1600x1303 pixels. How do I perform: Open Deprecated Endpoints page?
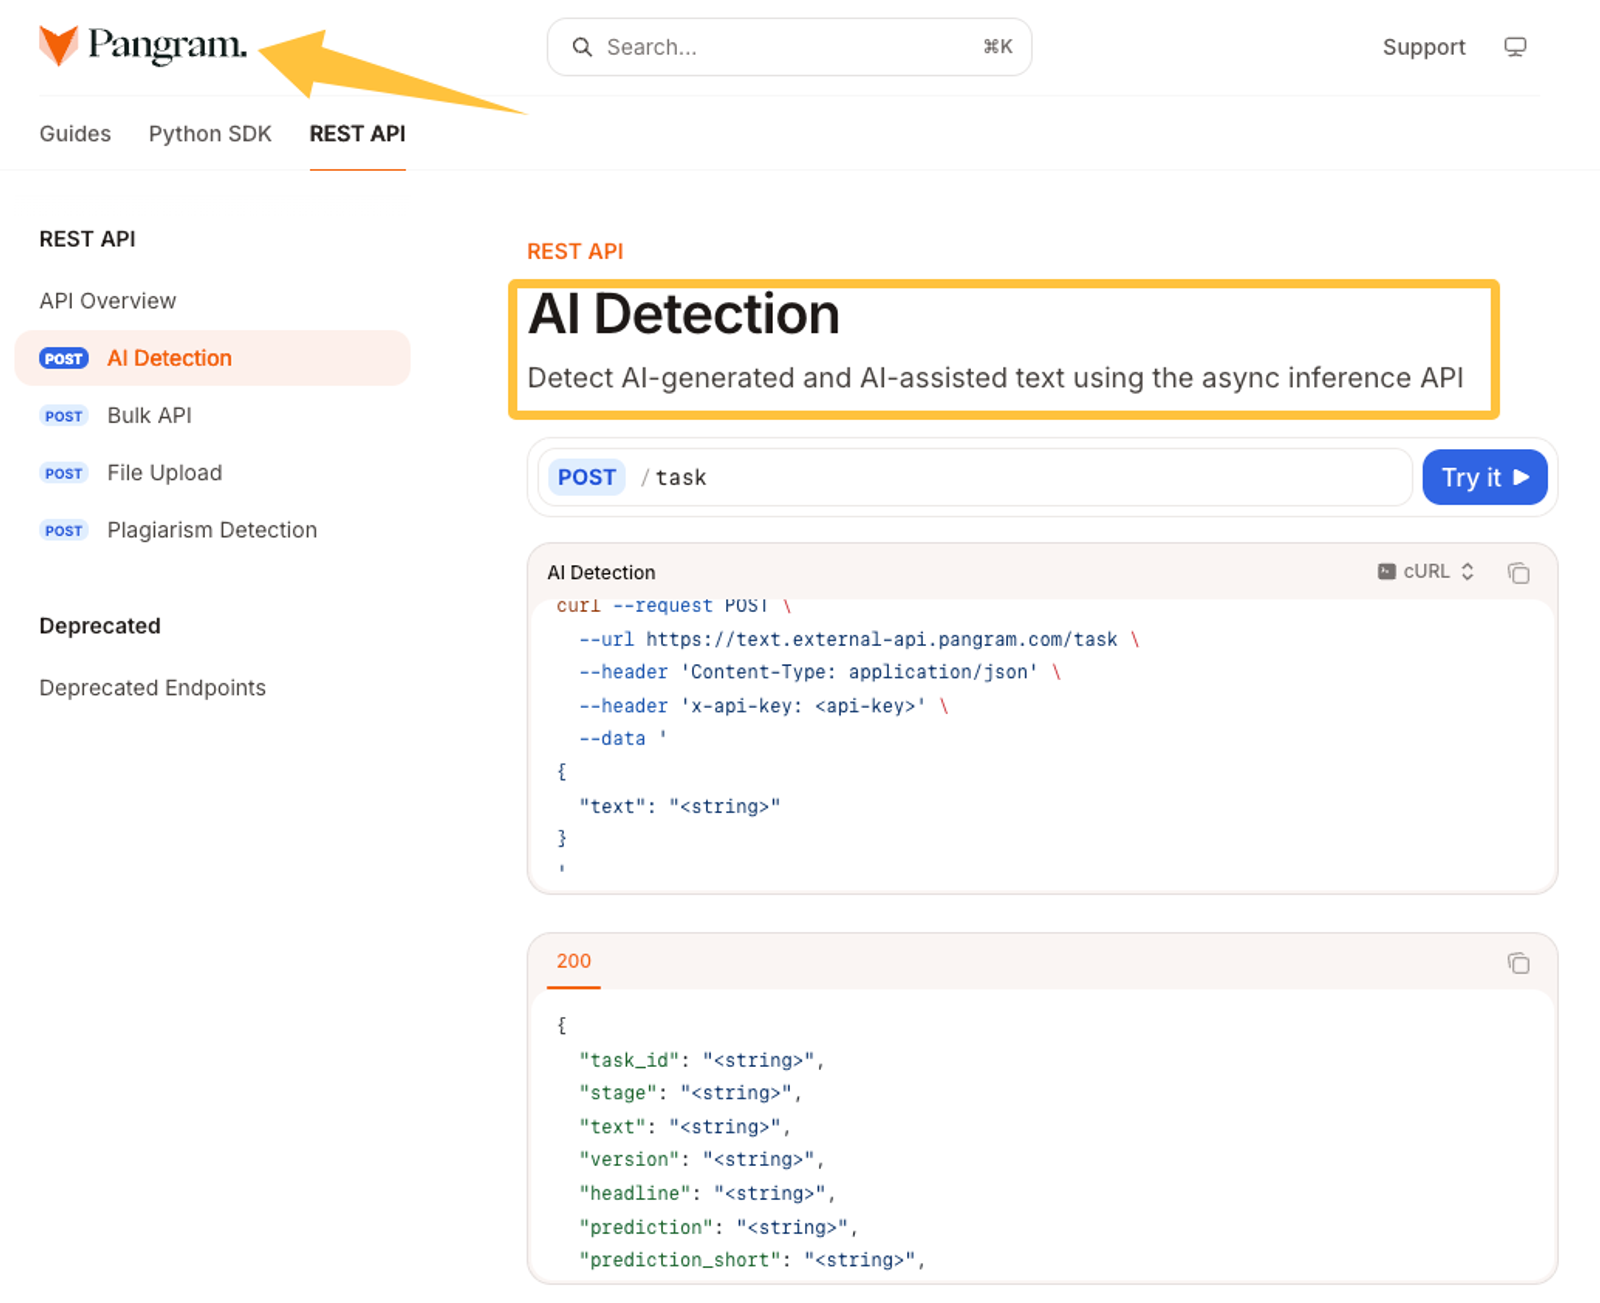(152, 688)
